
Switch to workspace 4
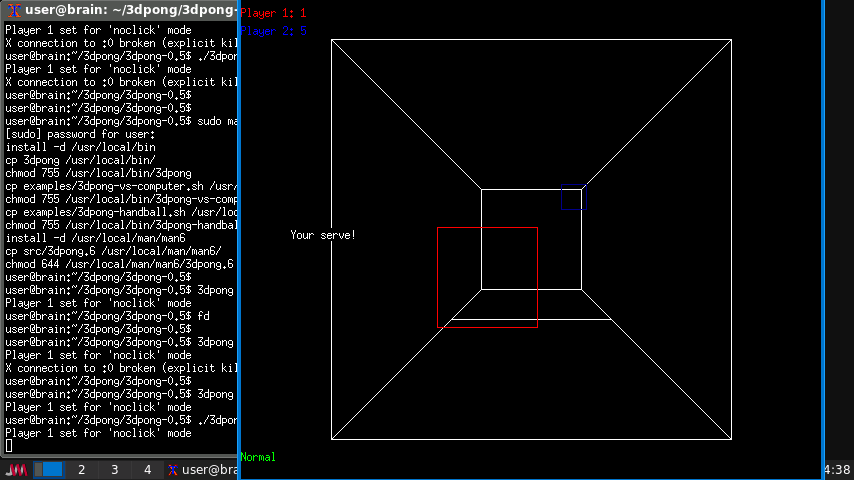tap(147, 470)
